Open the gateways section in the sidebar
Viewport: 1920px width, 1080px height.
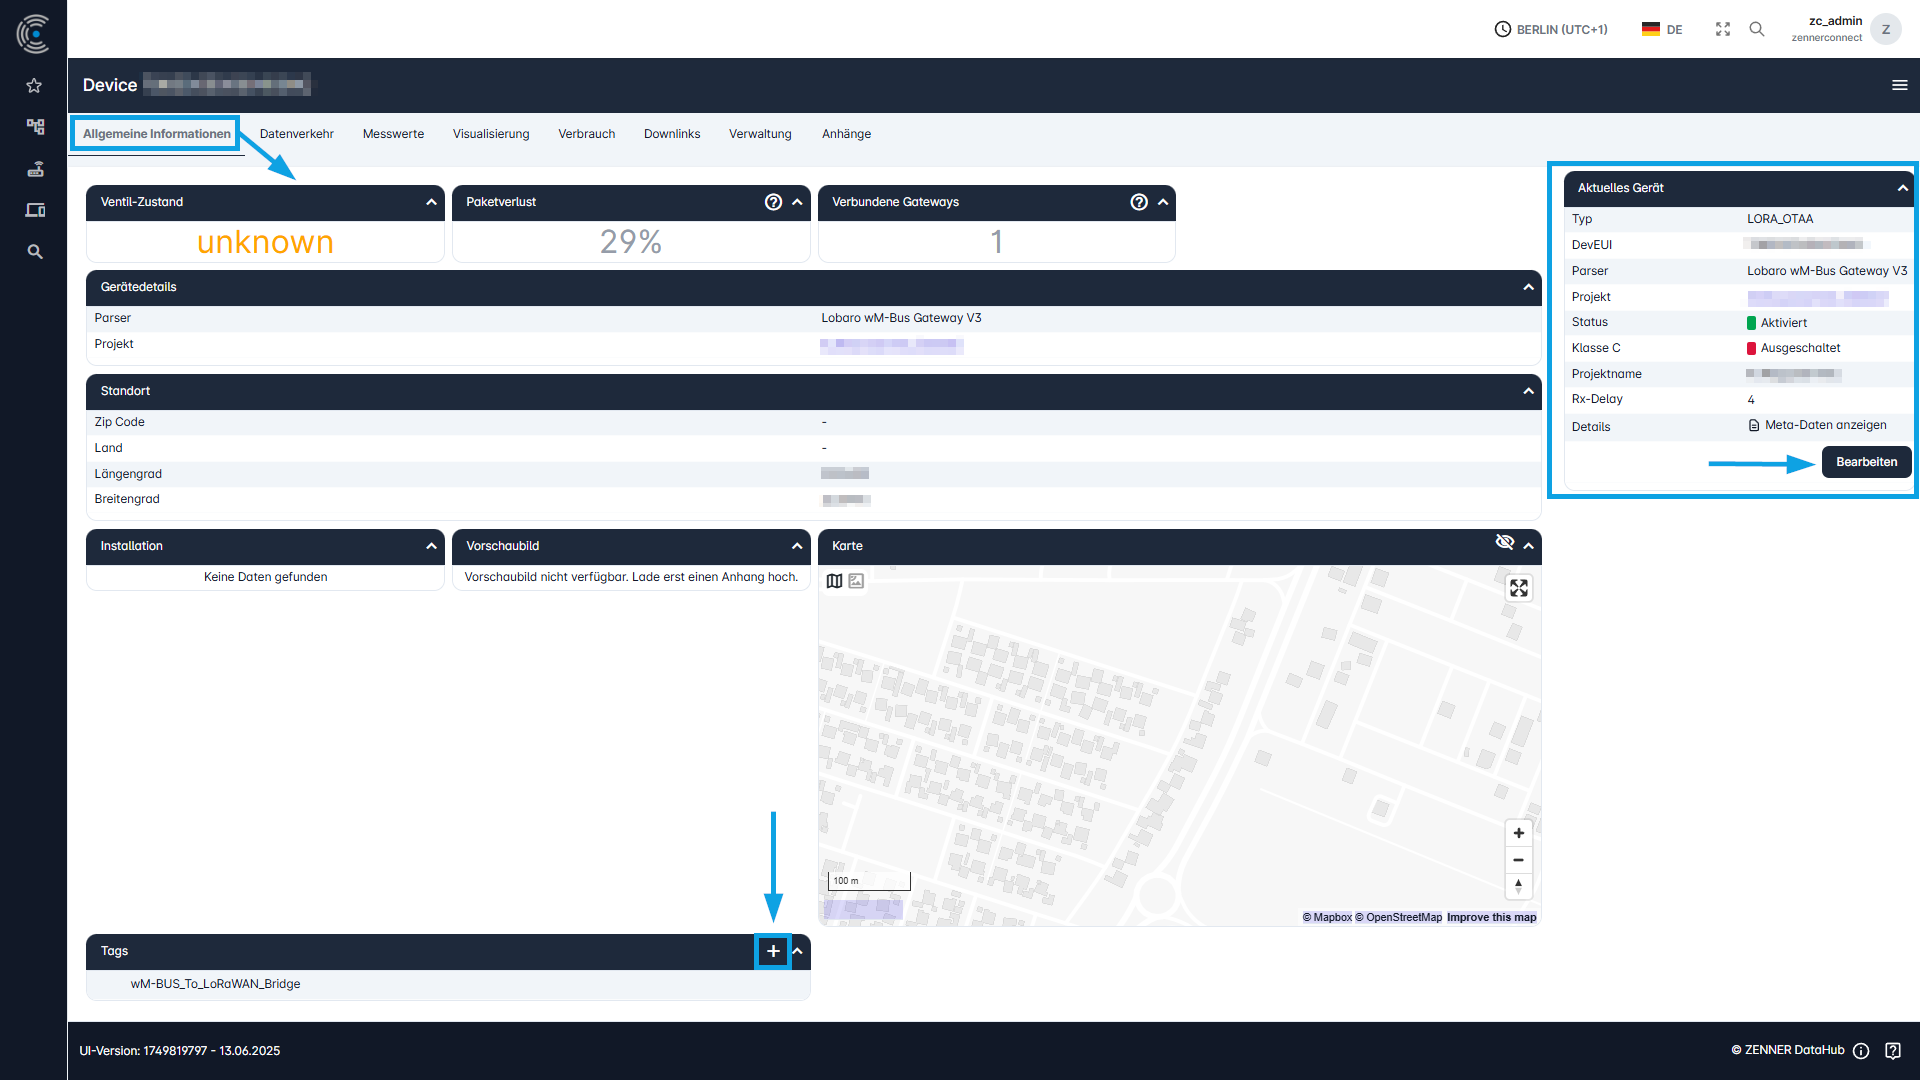click(x=34, y=169)
